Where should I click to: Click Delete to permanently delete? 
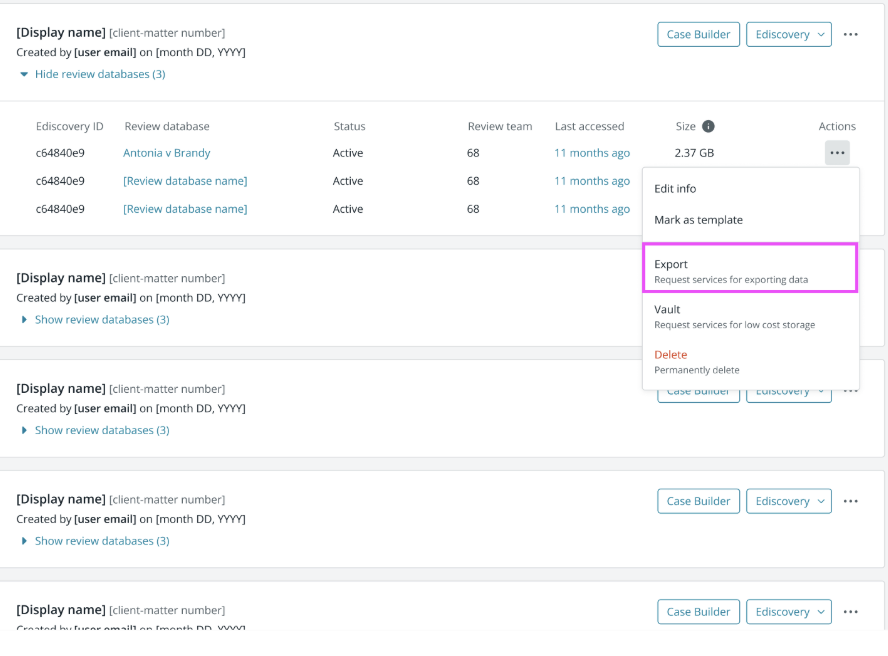click(x=671, y=354)
